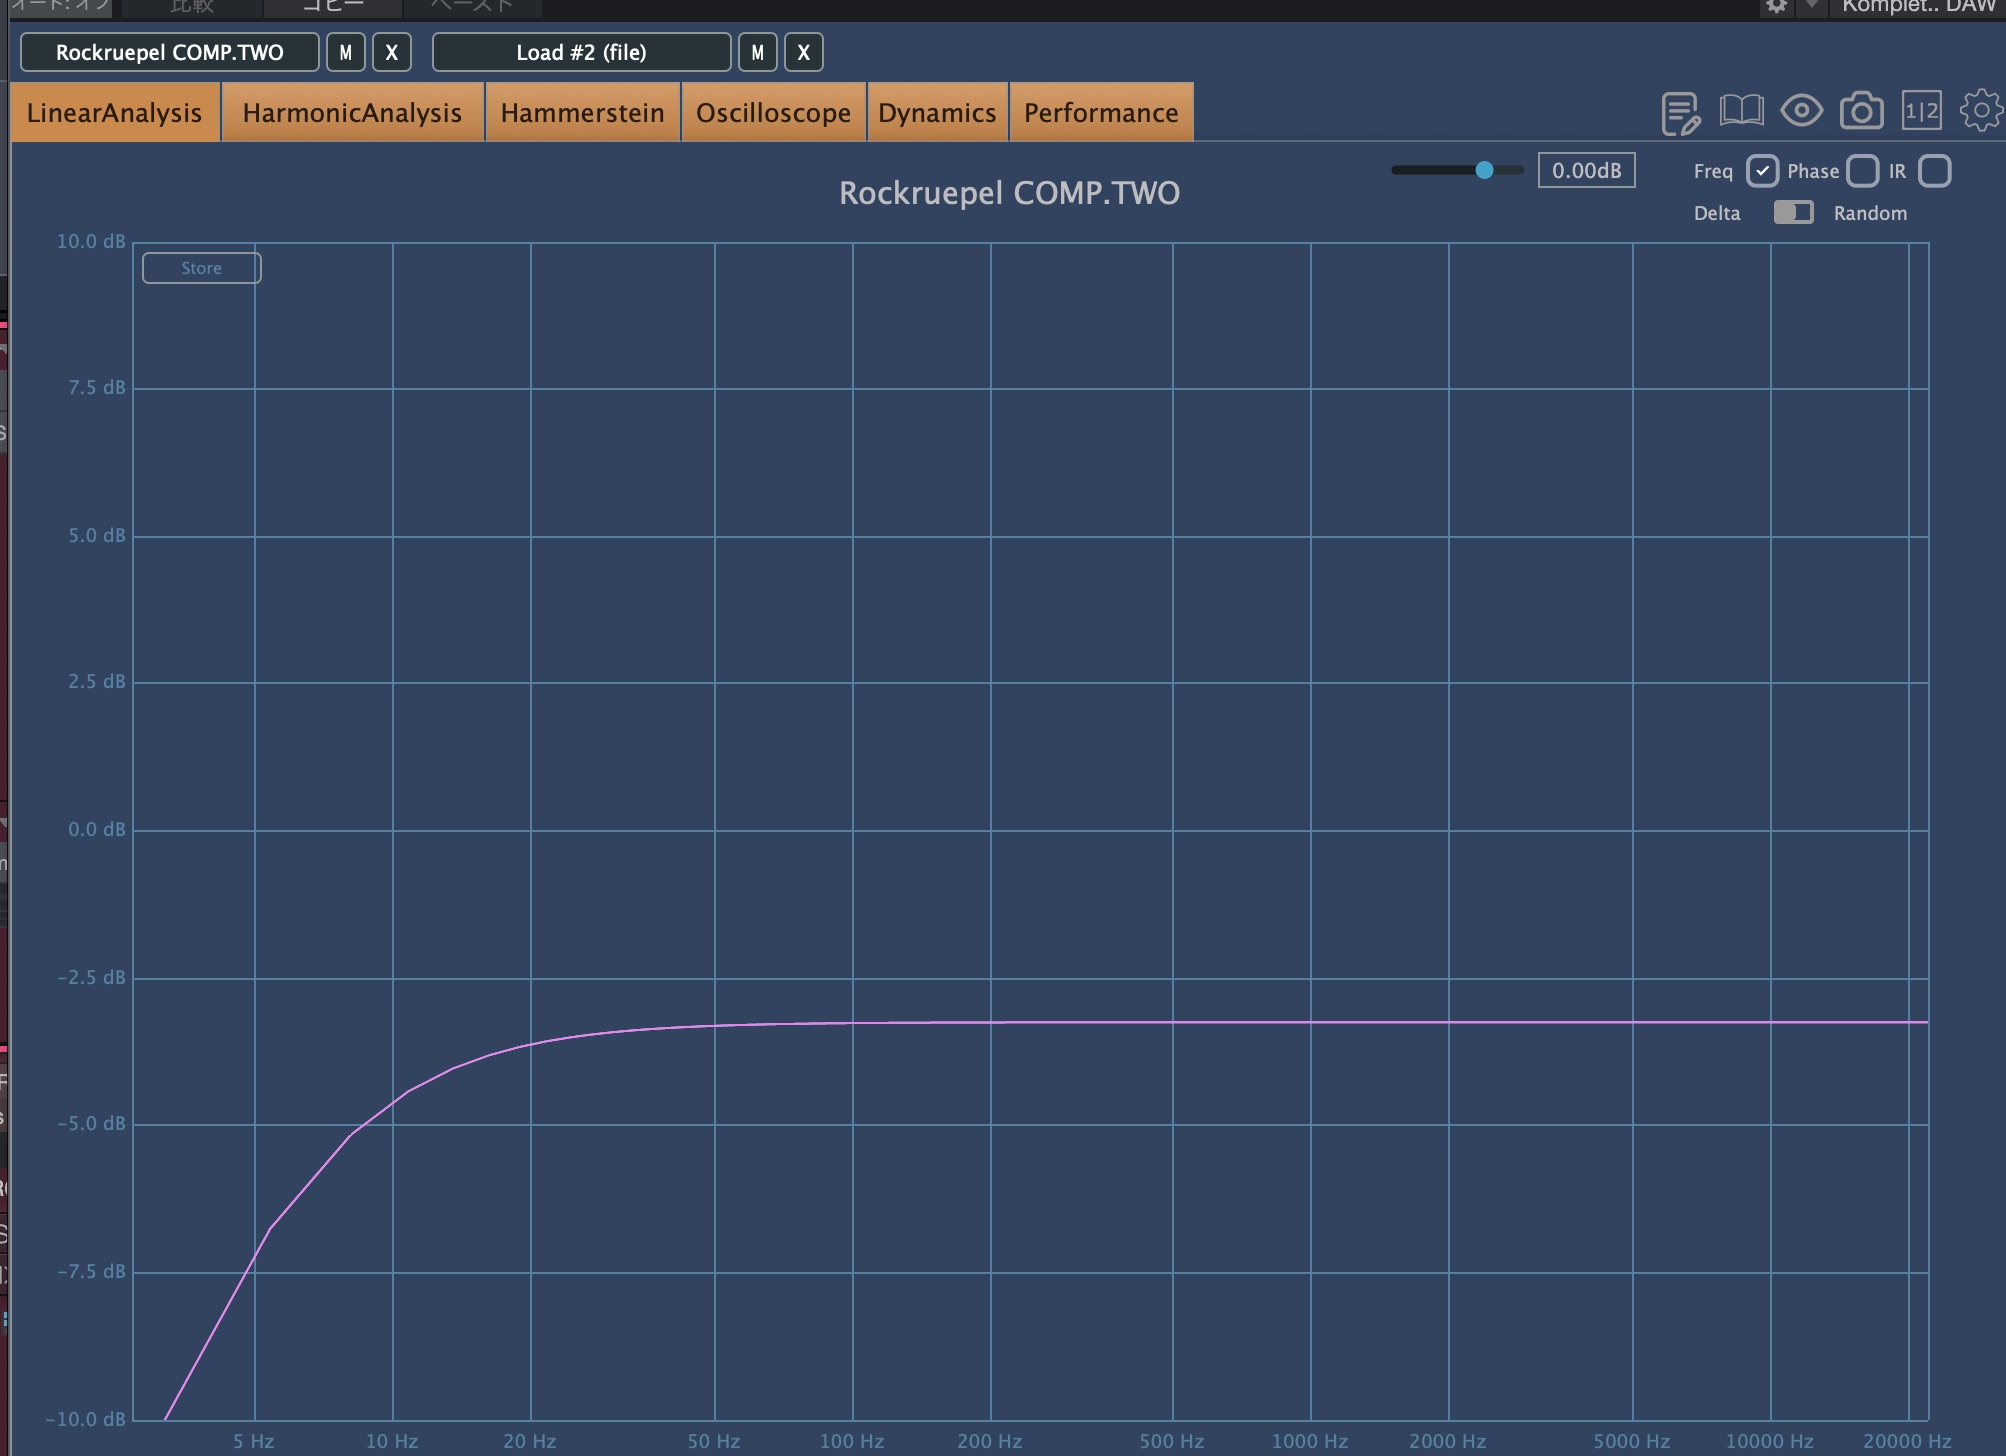Image resolution: width=2006 pixels, height=1456 pixels.
Task: Uncheck the Freq checkbox
Action: tap(1762, 171)
